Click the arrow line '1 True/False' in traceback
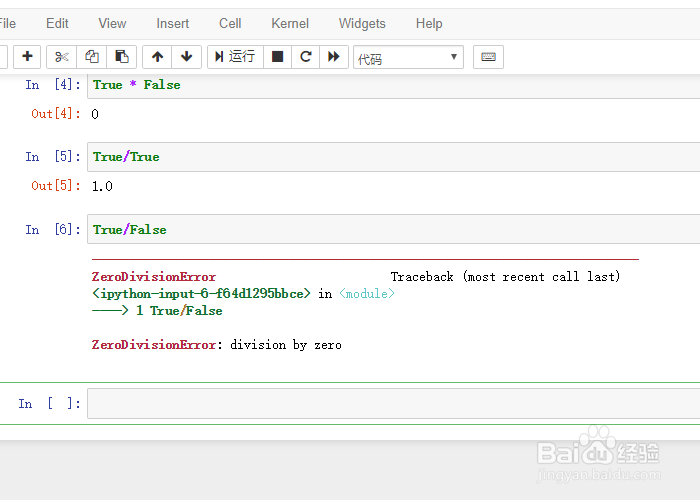 pyautogui.click(x=157, y=311)
